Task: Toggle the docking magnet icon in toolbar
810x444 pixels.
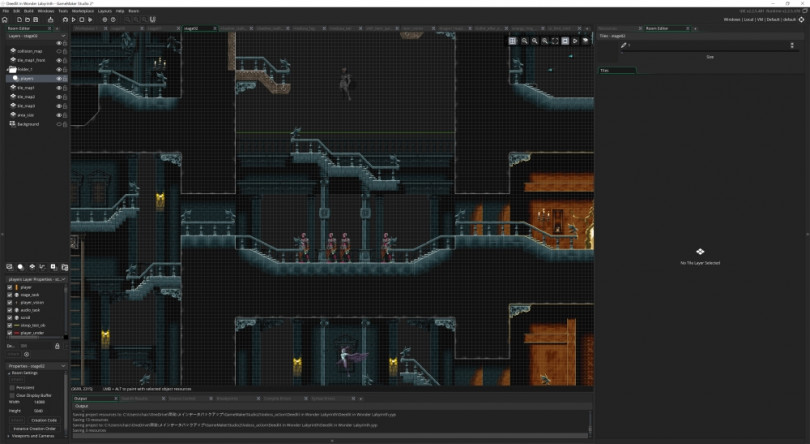Action: tap(153, 20)
